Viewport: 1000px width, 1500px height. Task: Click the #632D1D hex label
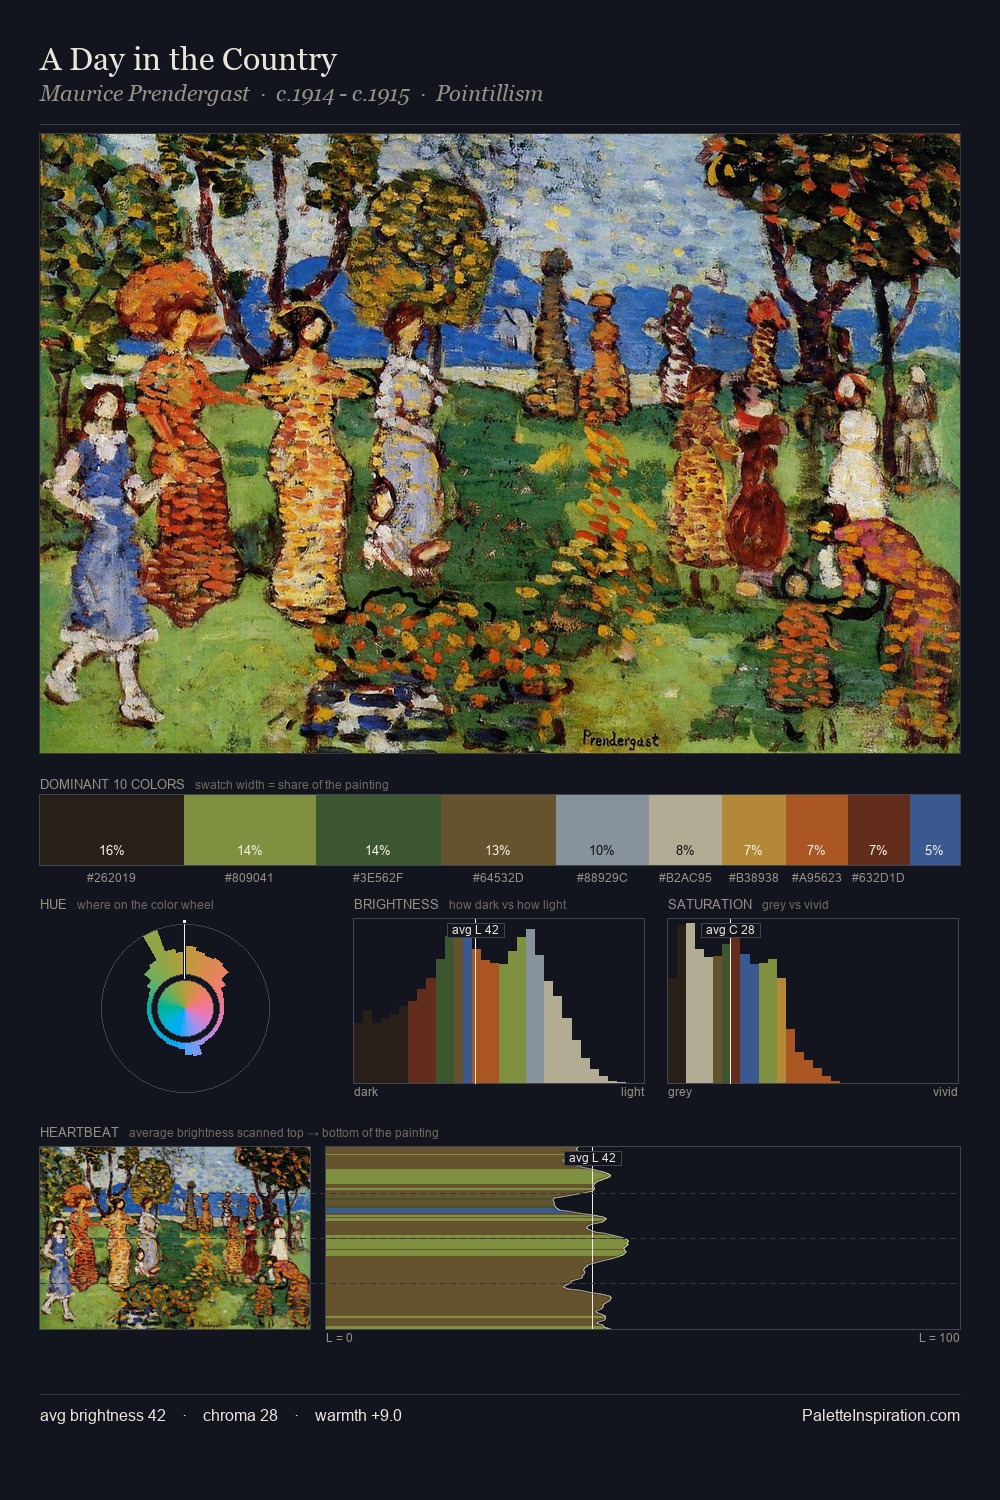click(x=878, y=878)
